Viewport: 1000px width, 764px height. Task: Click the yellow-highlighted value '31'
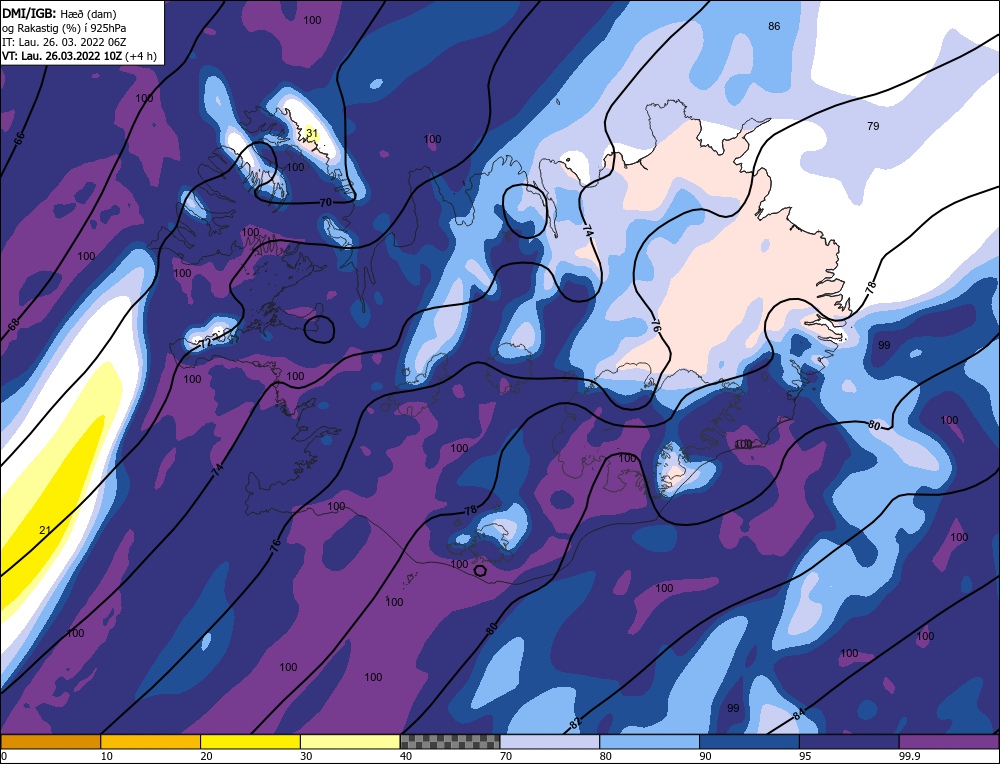(x=312, y=133)
